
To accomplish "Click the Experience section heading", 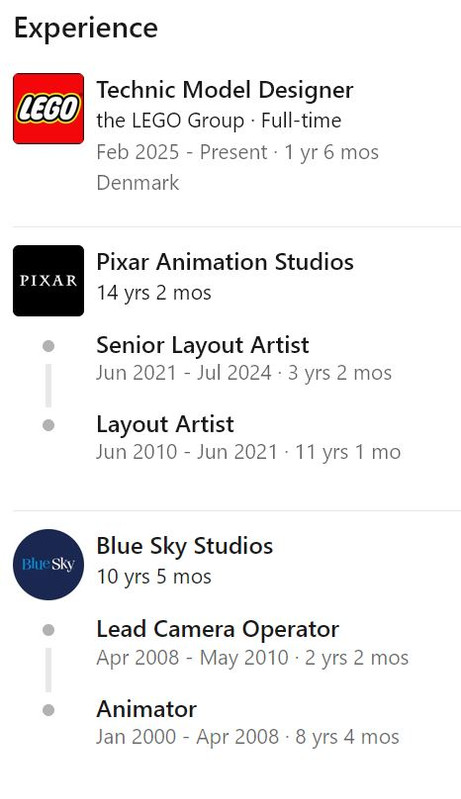I will click(x=86, y=28).
